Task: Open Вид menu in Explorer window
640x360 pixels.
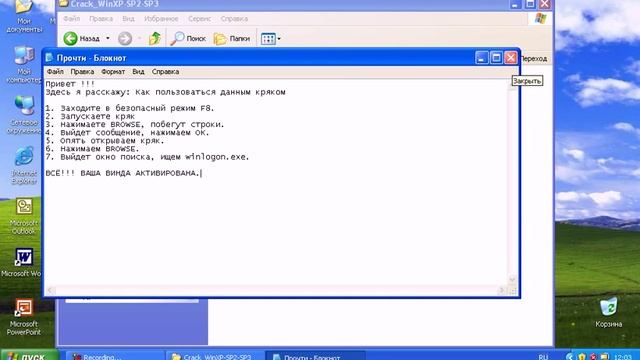Action: 128,19
